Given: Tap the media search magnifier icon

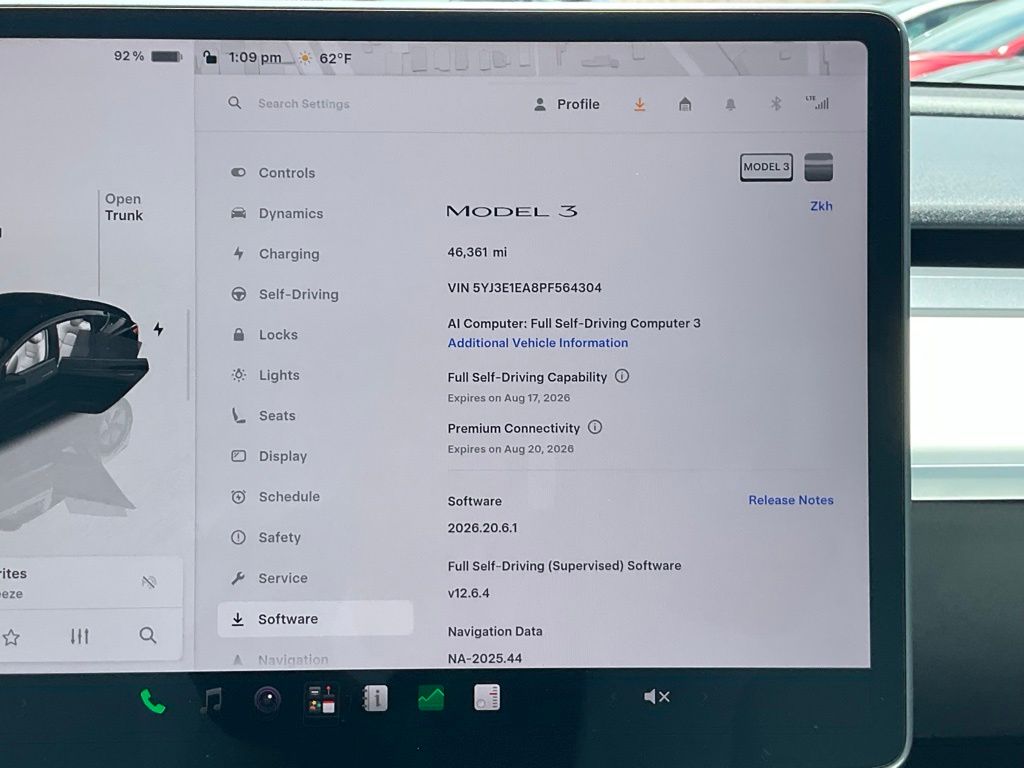Looking at the screenshot, I should [x=148, y=635].
